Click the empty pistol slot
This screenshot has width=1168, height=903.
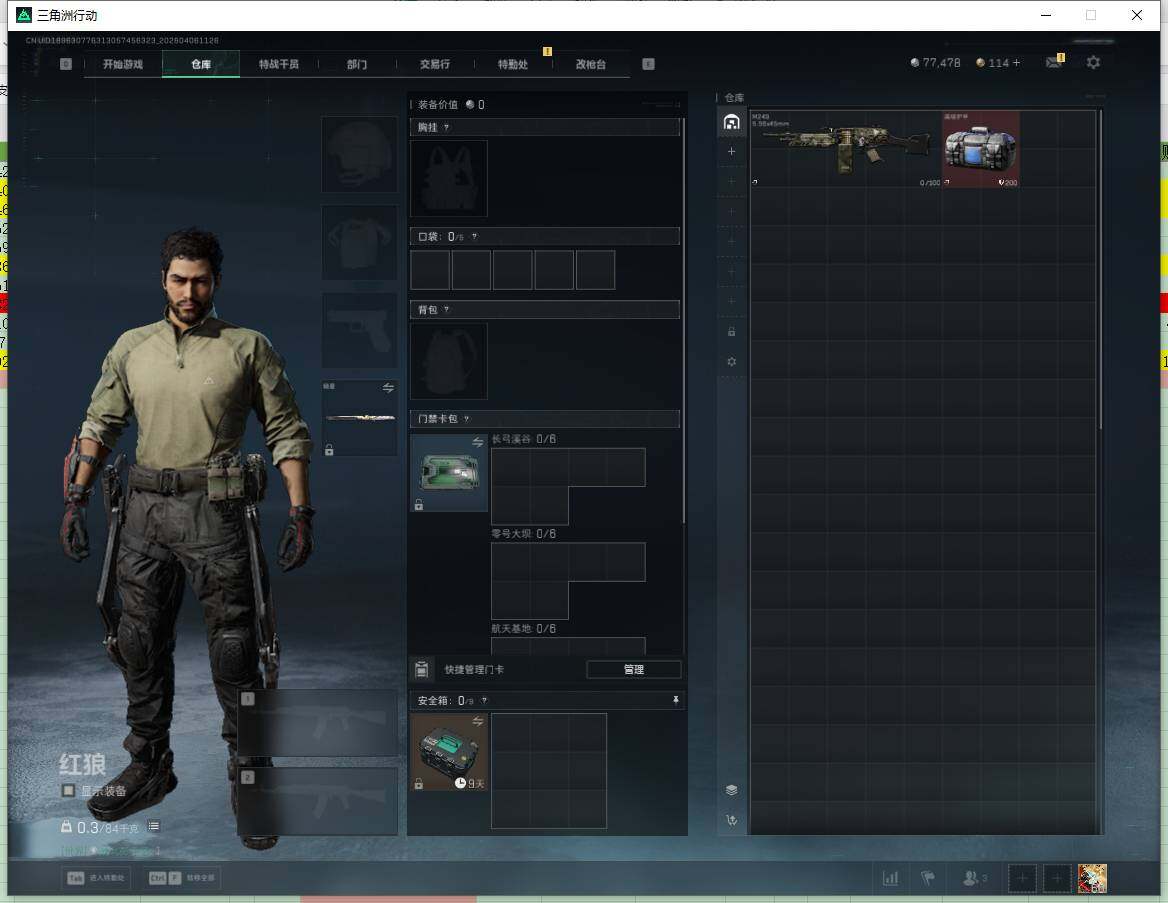point(359,330)
